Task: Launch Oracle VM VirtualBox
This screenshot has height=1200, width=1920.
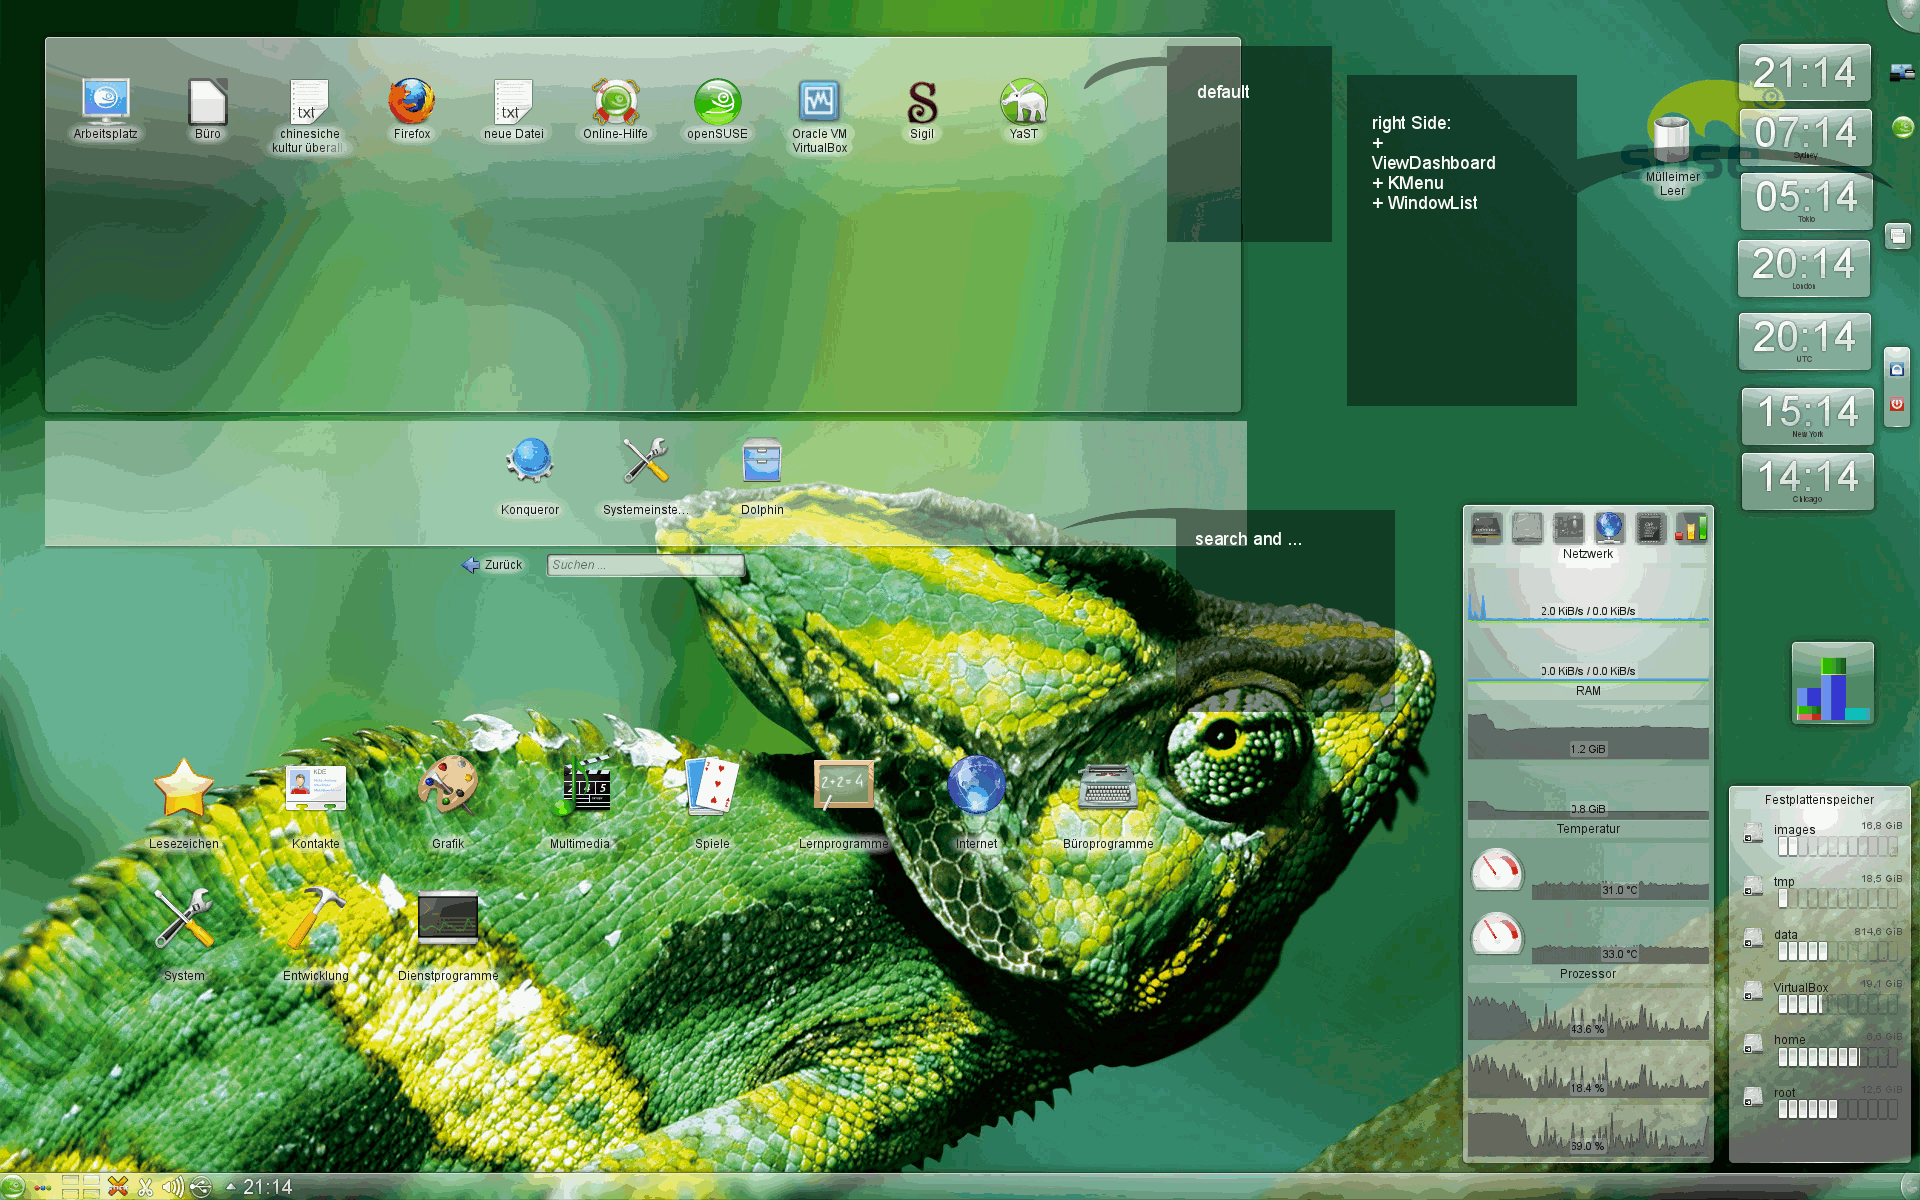Action: tap(819, 104)
